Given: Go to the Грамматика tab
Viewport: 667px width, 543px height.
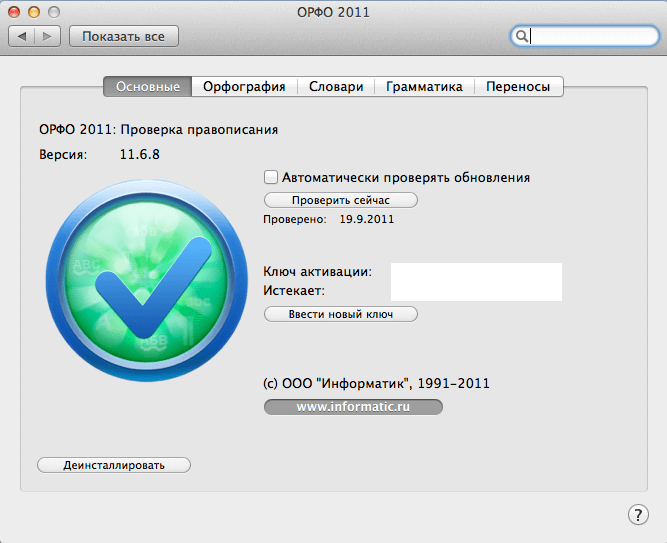Looking at the screenshot, I should 424,86.
